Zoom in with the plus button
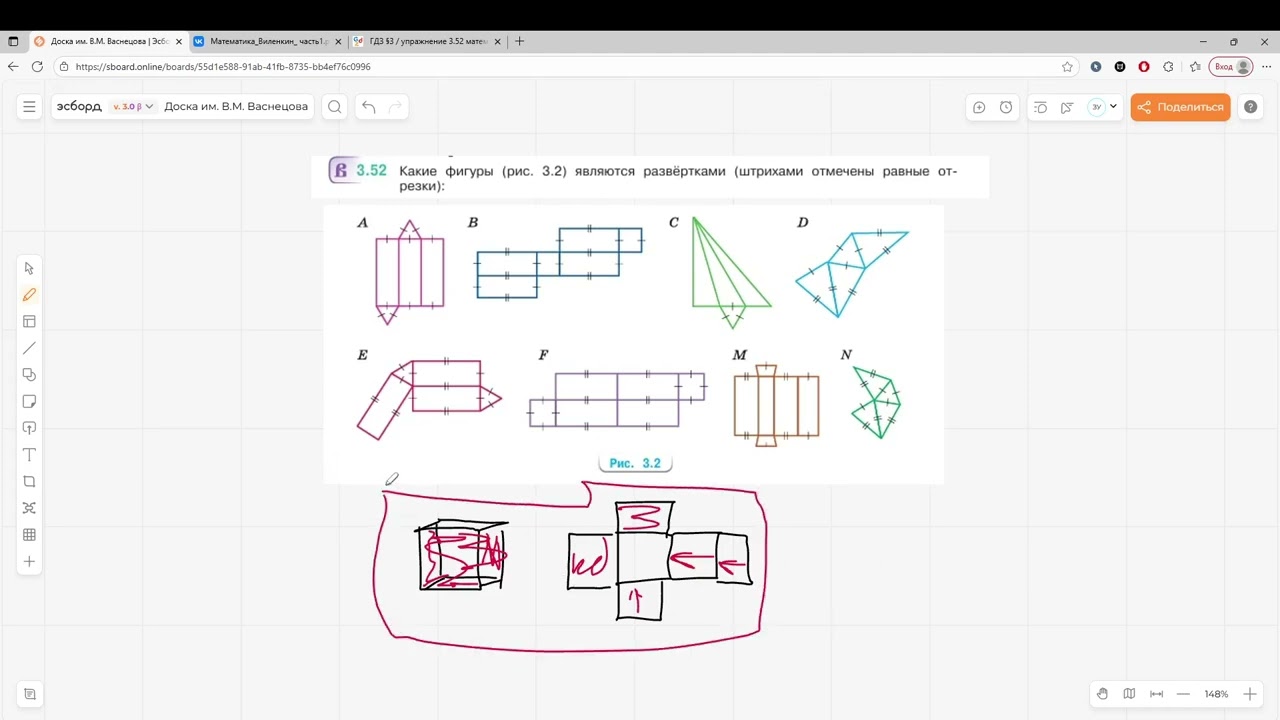The height and width of the screenshot is (720, 1280). coord(1250,694)
